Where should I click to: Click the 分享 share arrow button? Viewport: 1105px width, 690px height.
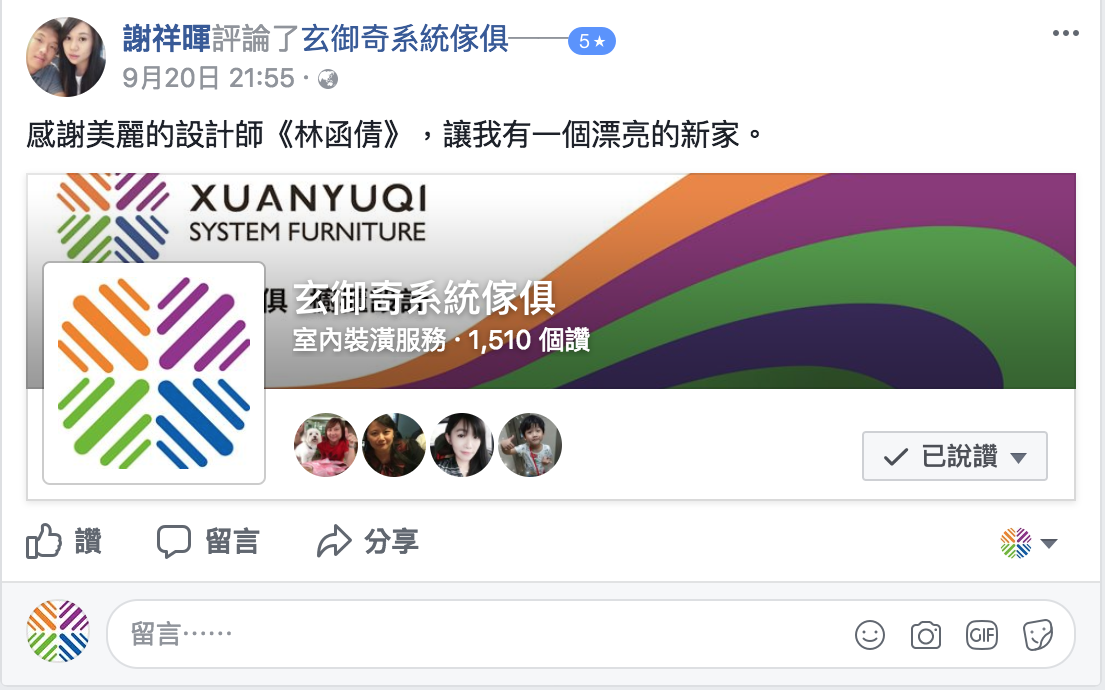coord(367,541)
